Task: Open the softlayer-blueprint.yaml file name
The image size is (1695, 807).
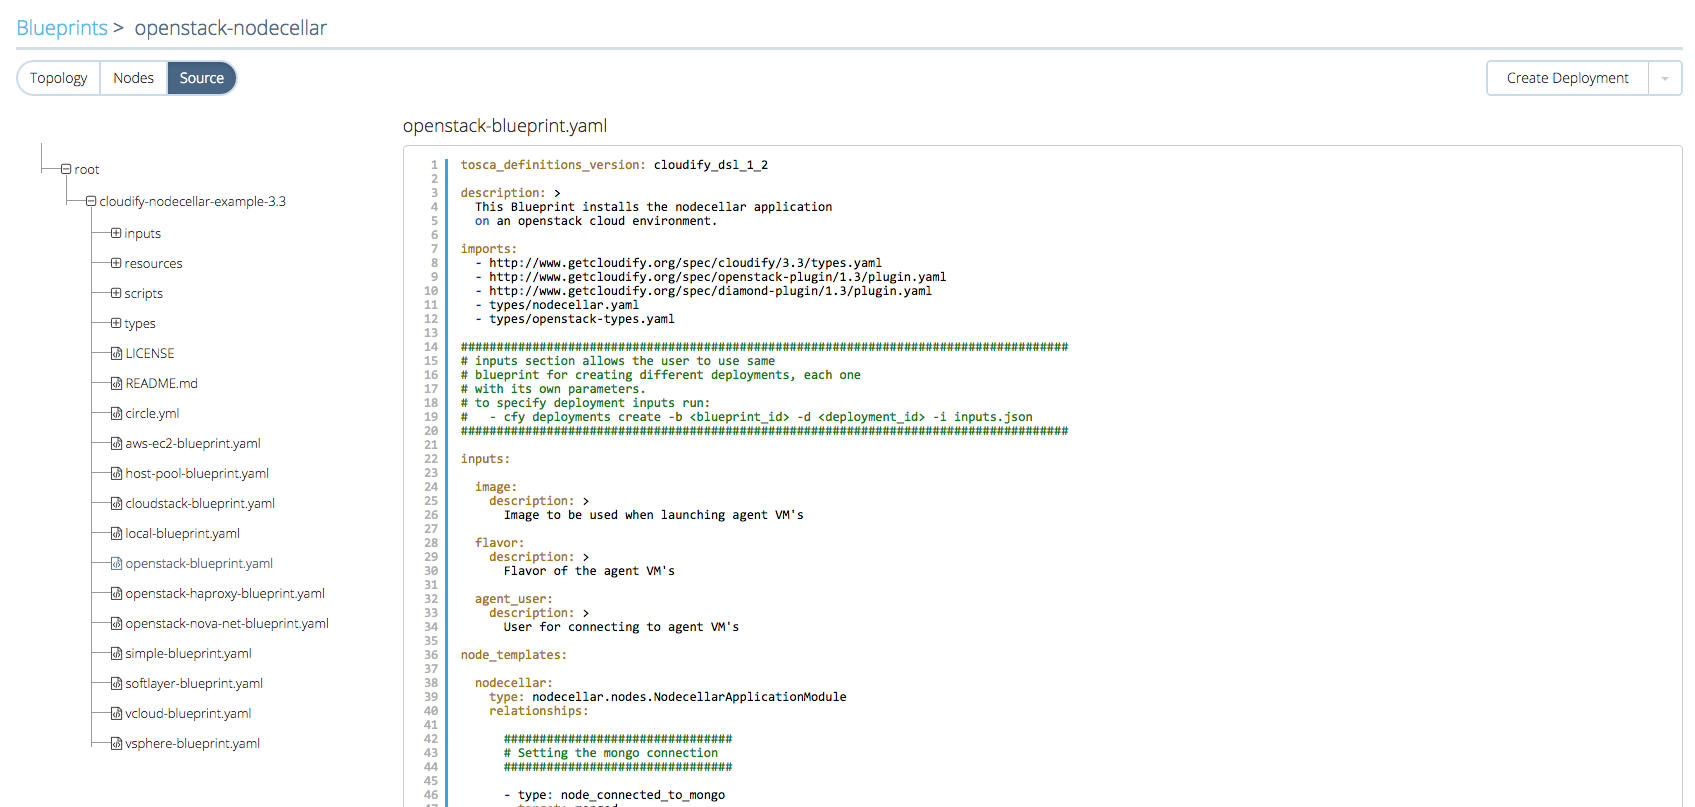Action: [194, 684]
